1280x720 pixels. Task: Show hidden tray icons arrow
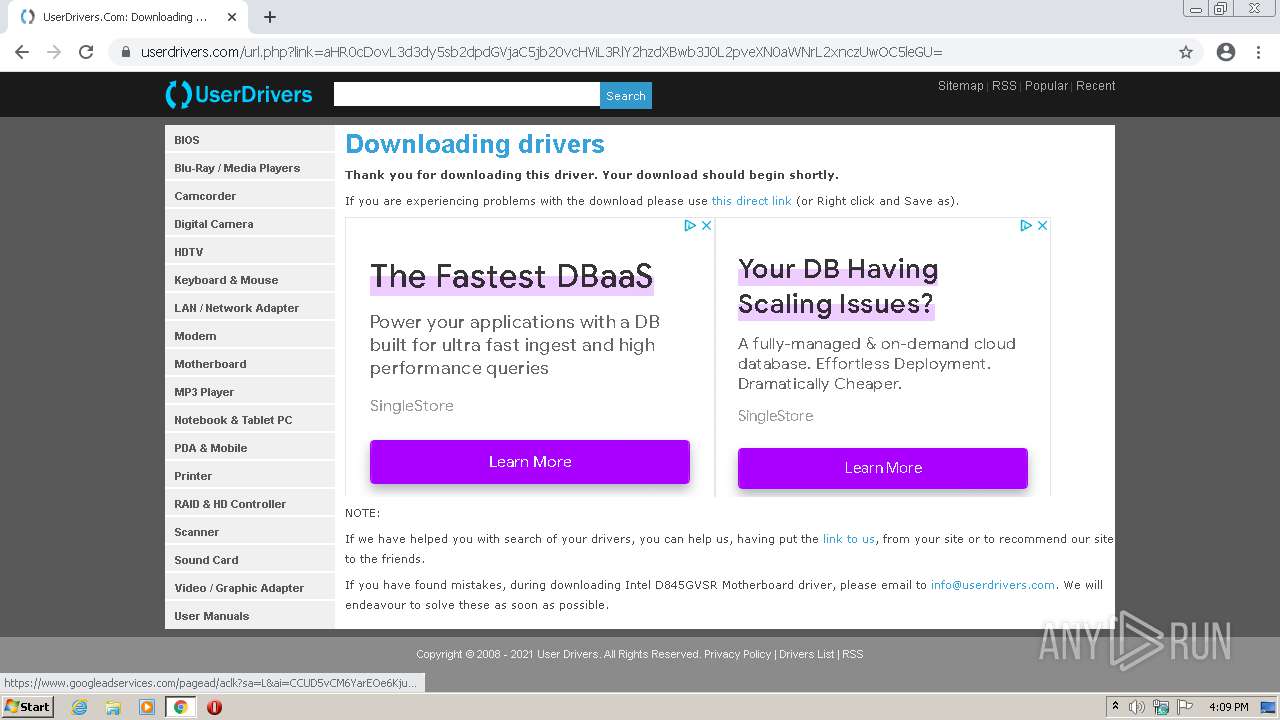(x=1115, y=707)
